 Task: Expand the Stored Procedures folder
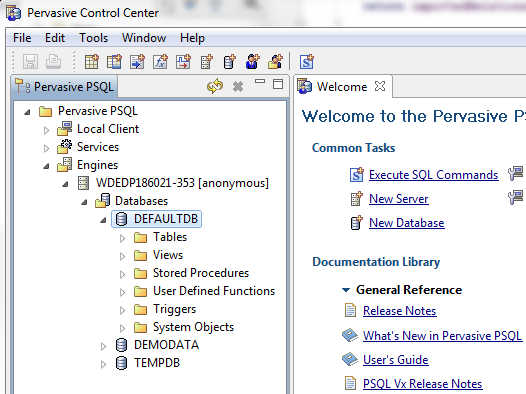pos(122,274)
